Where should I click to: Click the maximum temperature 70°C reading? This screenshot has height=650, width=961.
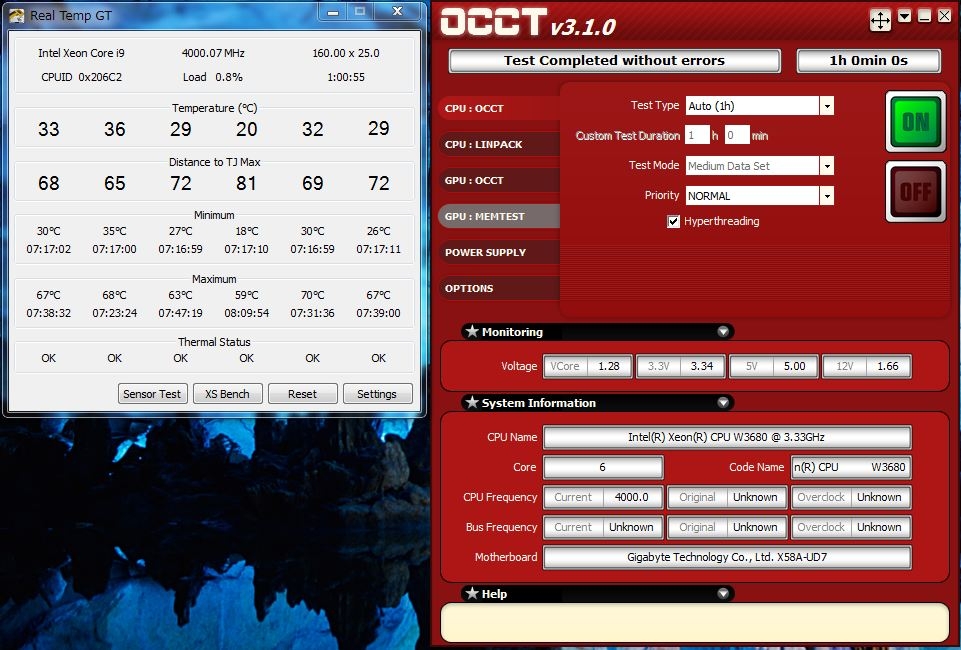coord(313,295)
